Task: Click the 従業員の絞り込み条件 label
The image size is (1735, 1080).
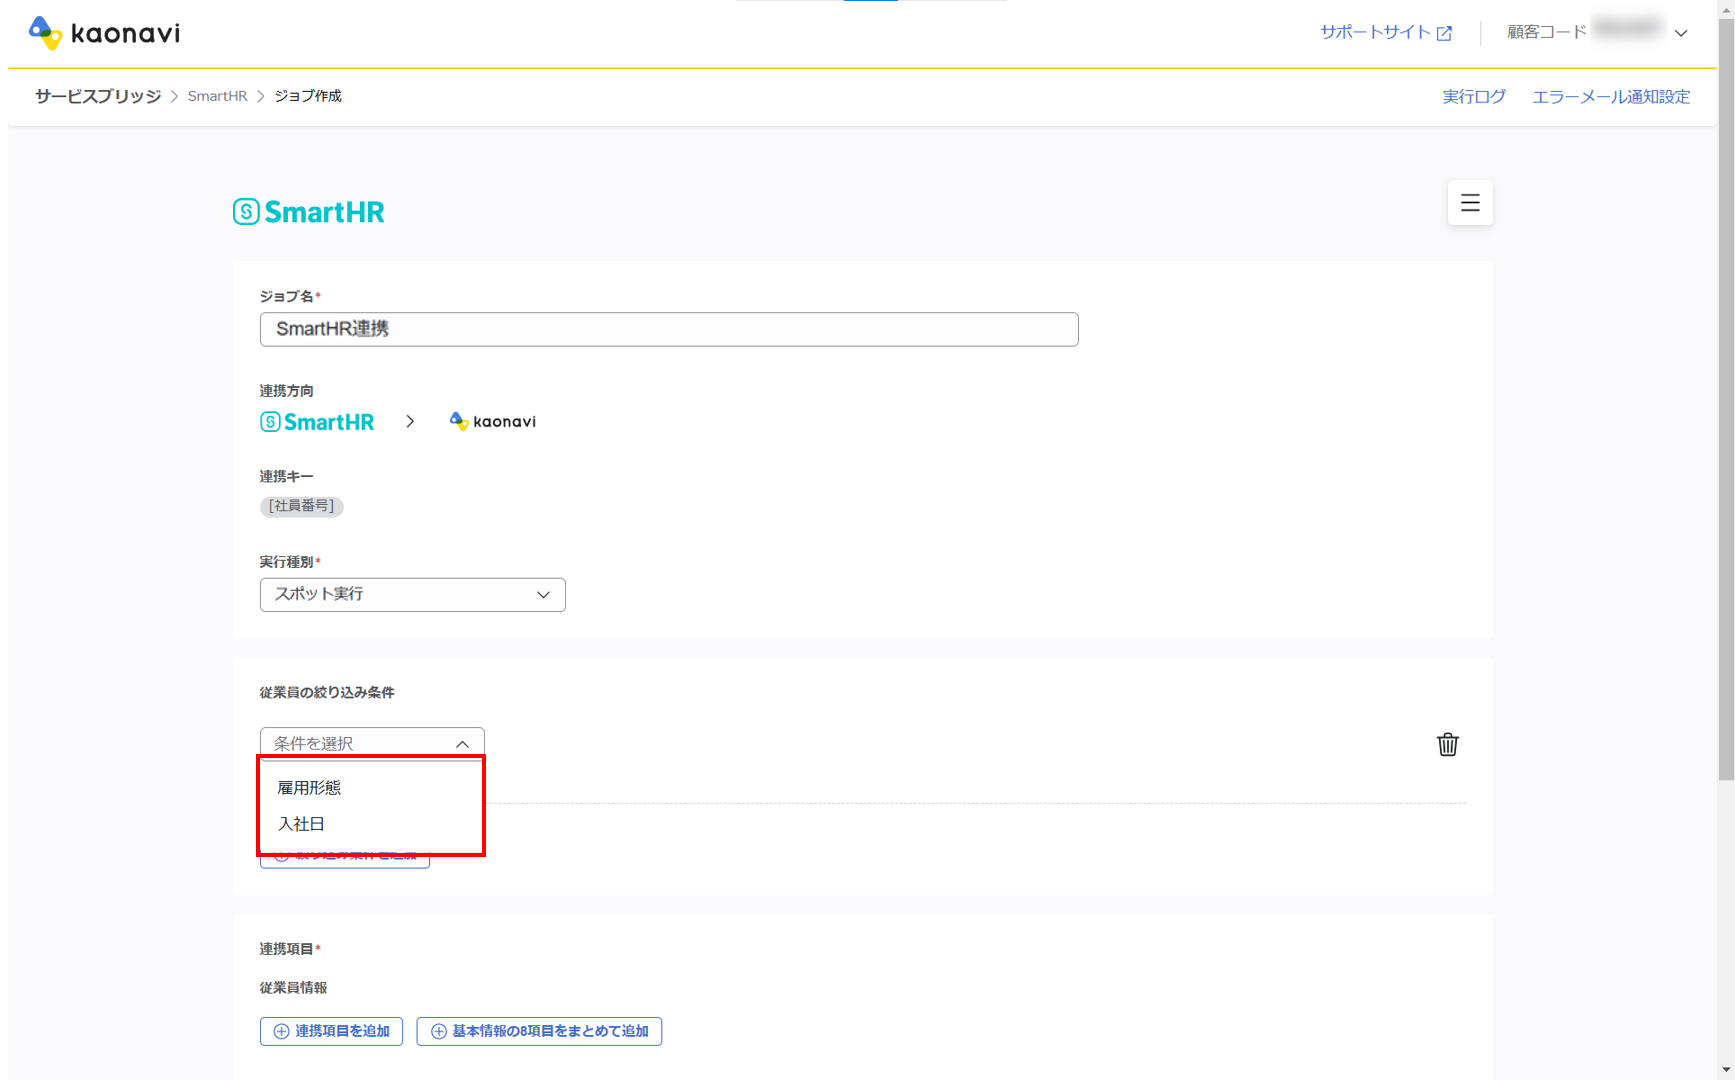Action: point(327,692)
